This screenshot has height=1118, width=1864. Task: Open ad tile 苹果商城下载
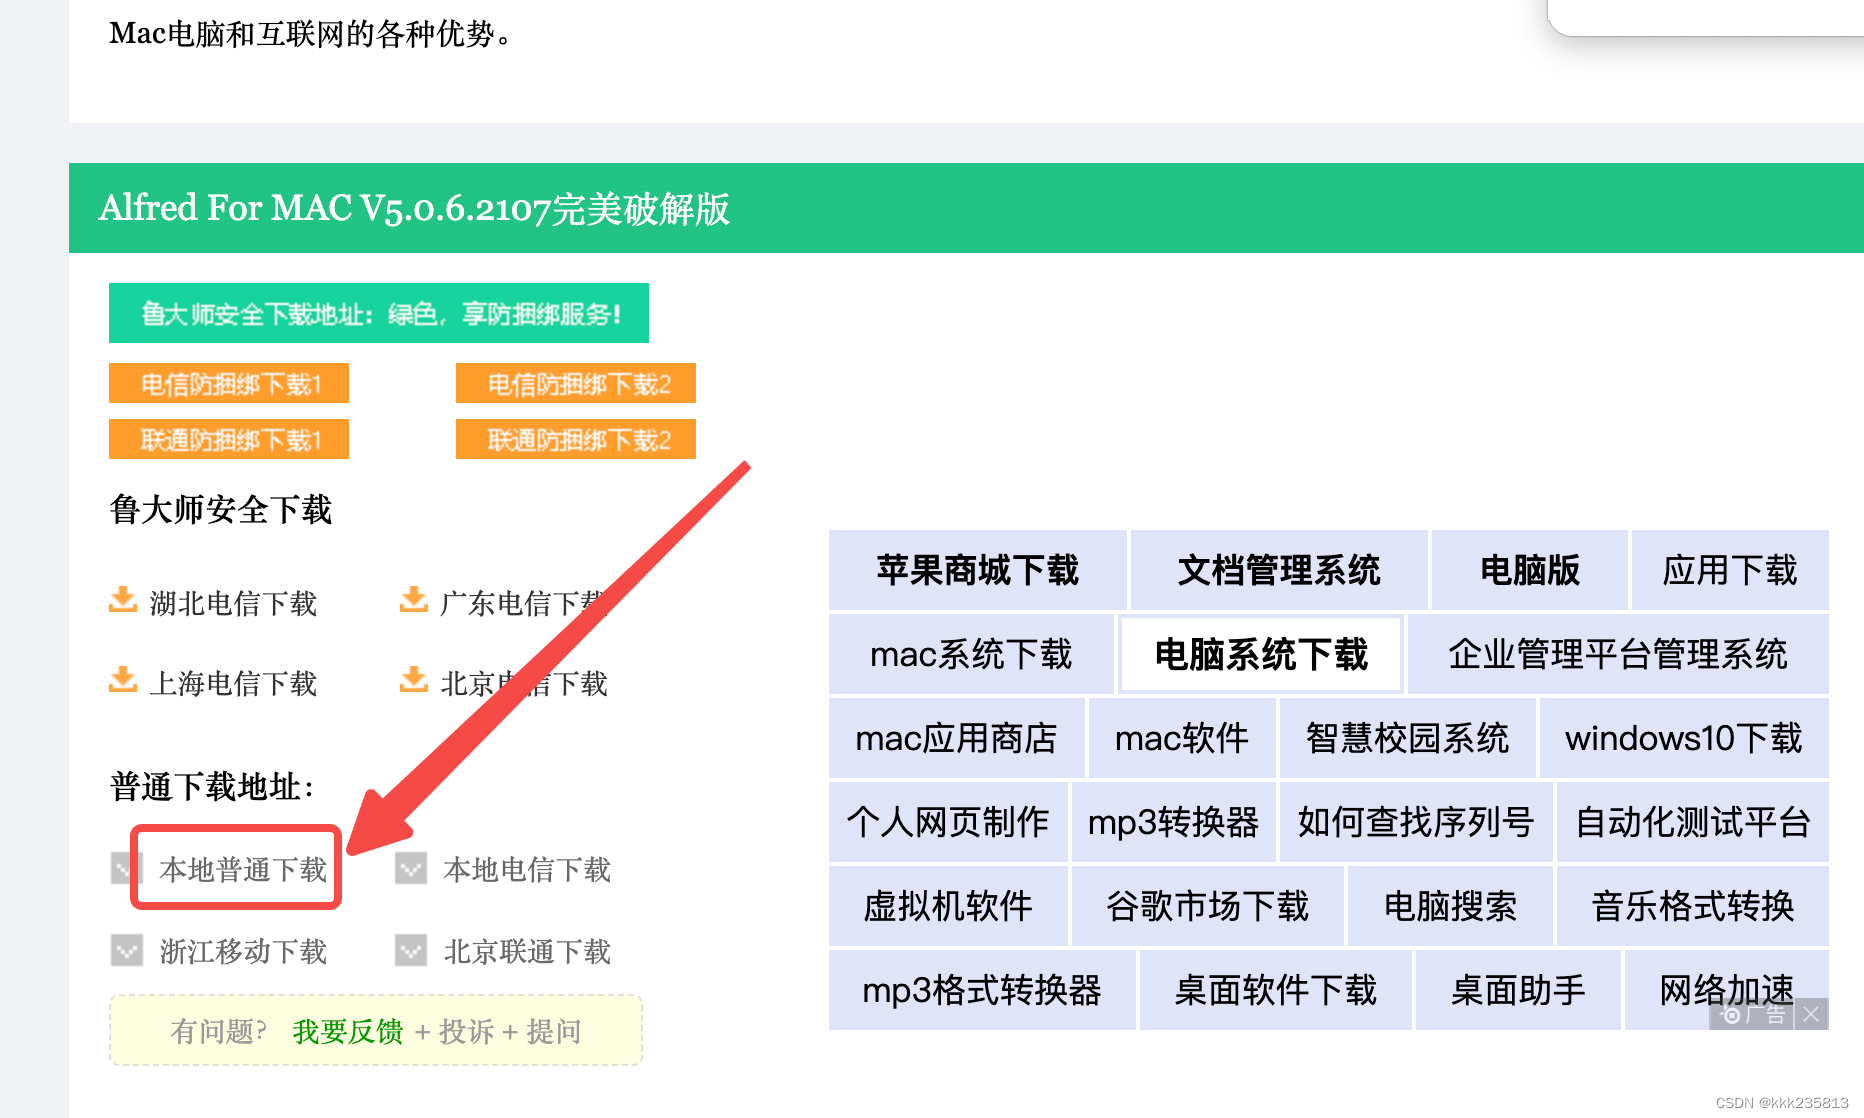point(977,570)
